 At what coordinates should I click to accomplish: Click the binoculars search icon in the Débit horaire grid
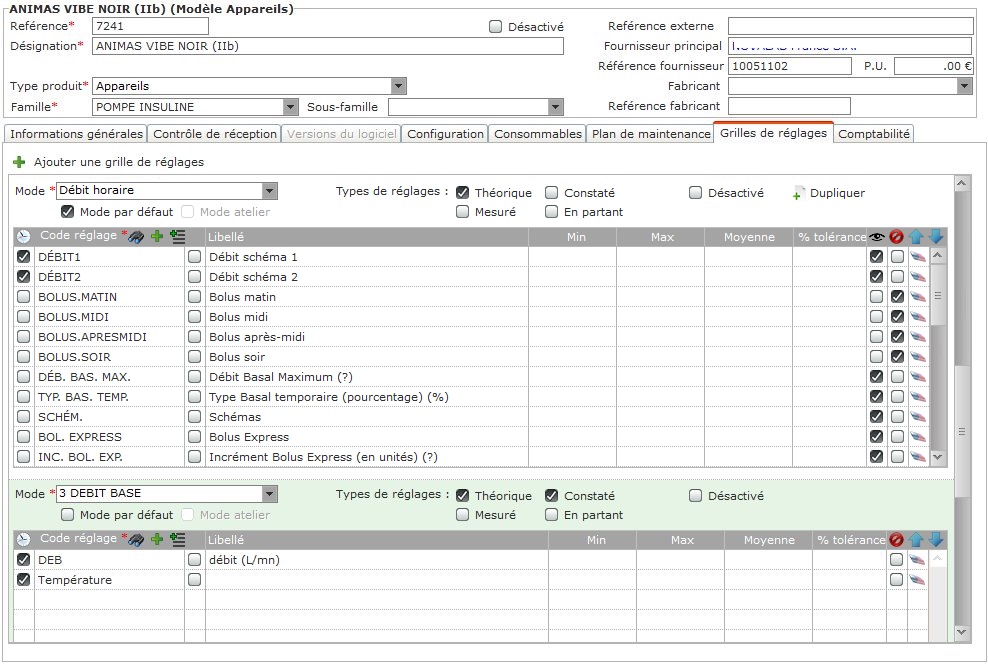pyautogui.click(x=136, y=237)
